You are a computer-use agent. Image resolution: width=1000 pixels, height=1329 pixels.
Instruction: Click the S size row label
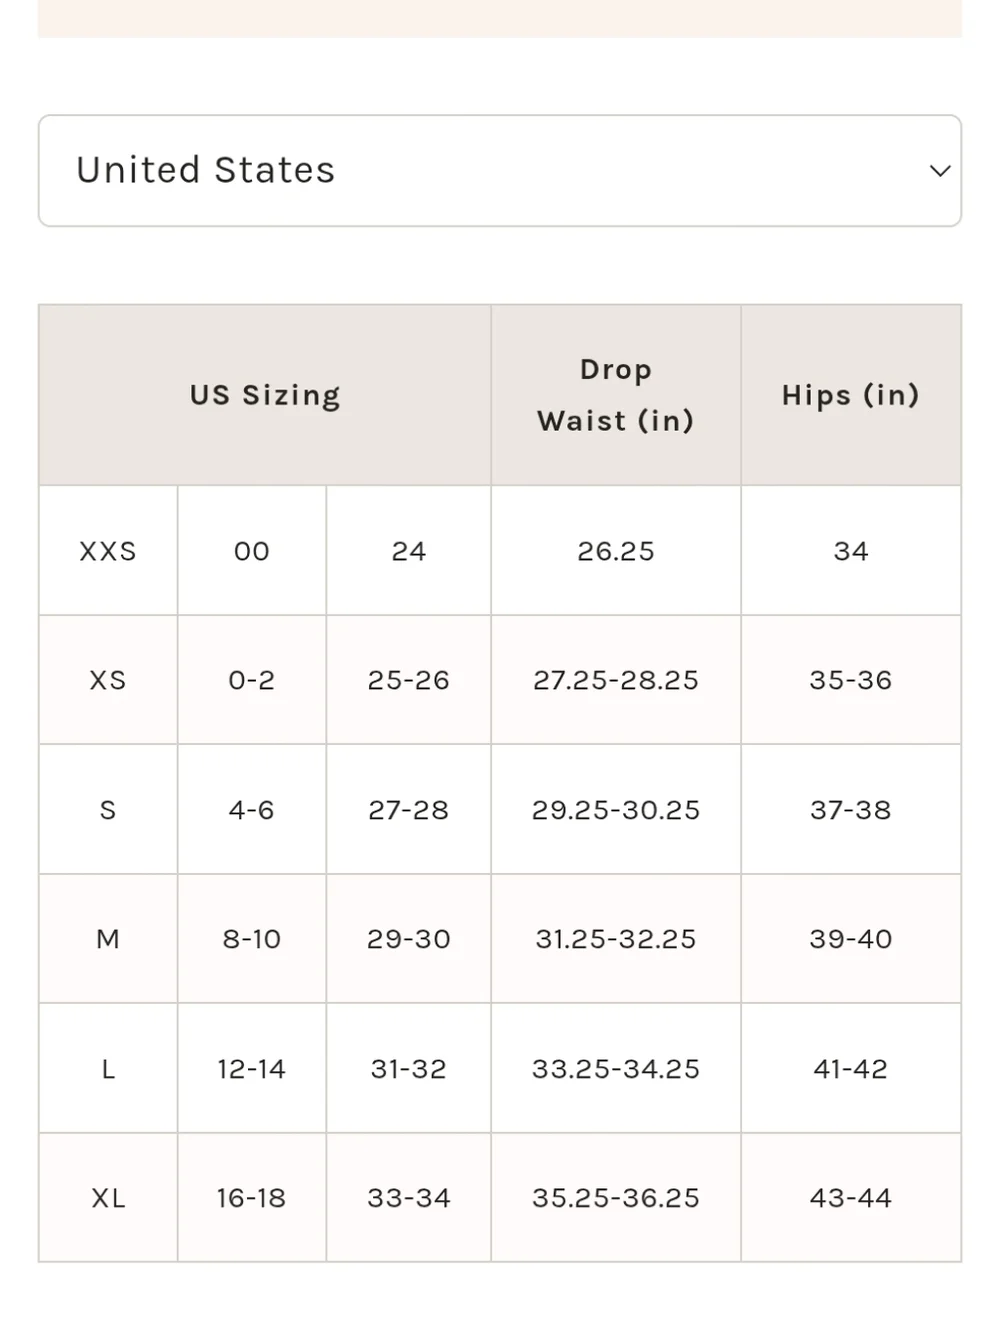(108, 810)
